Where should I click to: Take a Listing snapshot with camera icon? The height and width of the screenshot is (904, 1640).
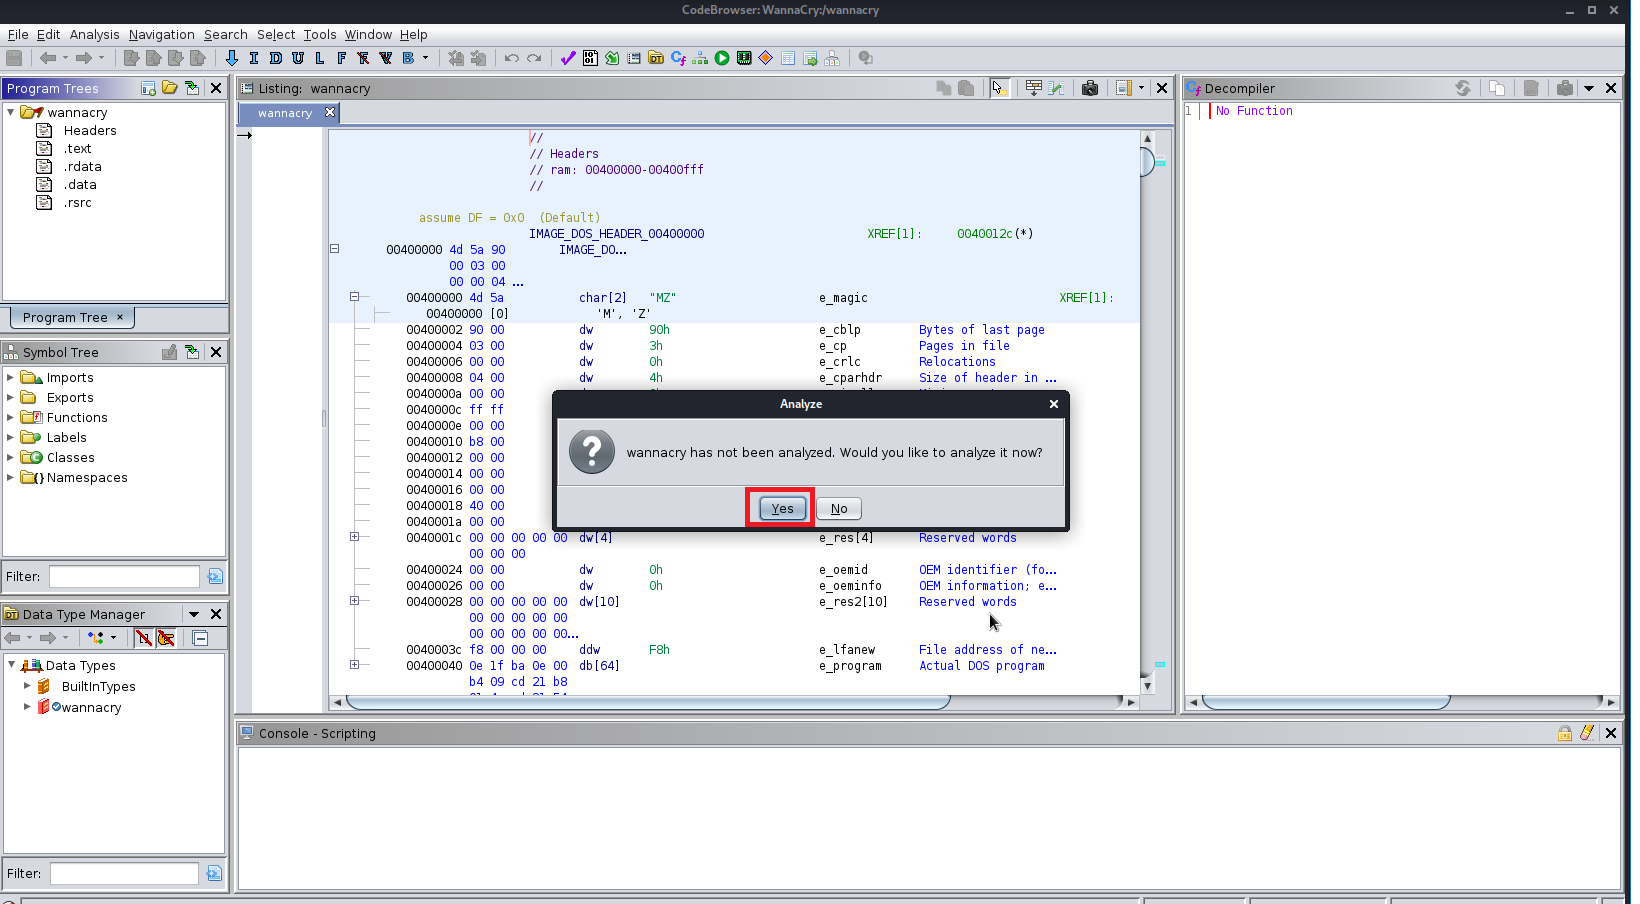1090,88
